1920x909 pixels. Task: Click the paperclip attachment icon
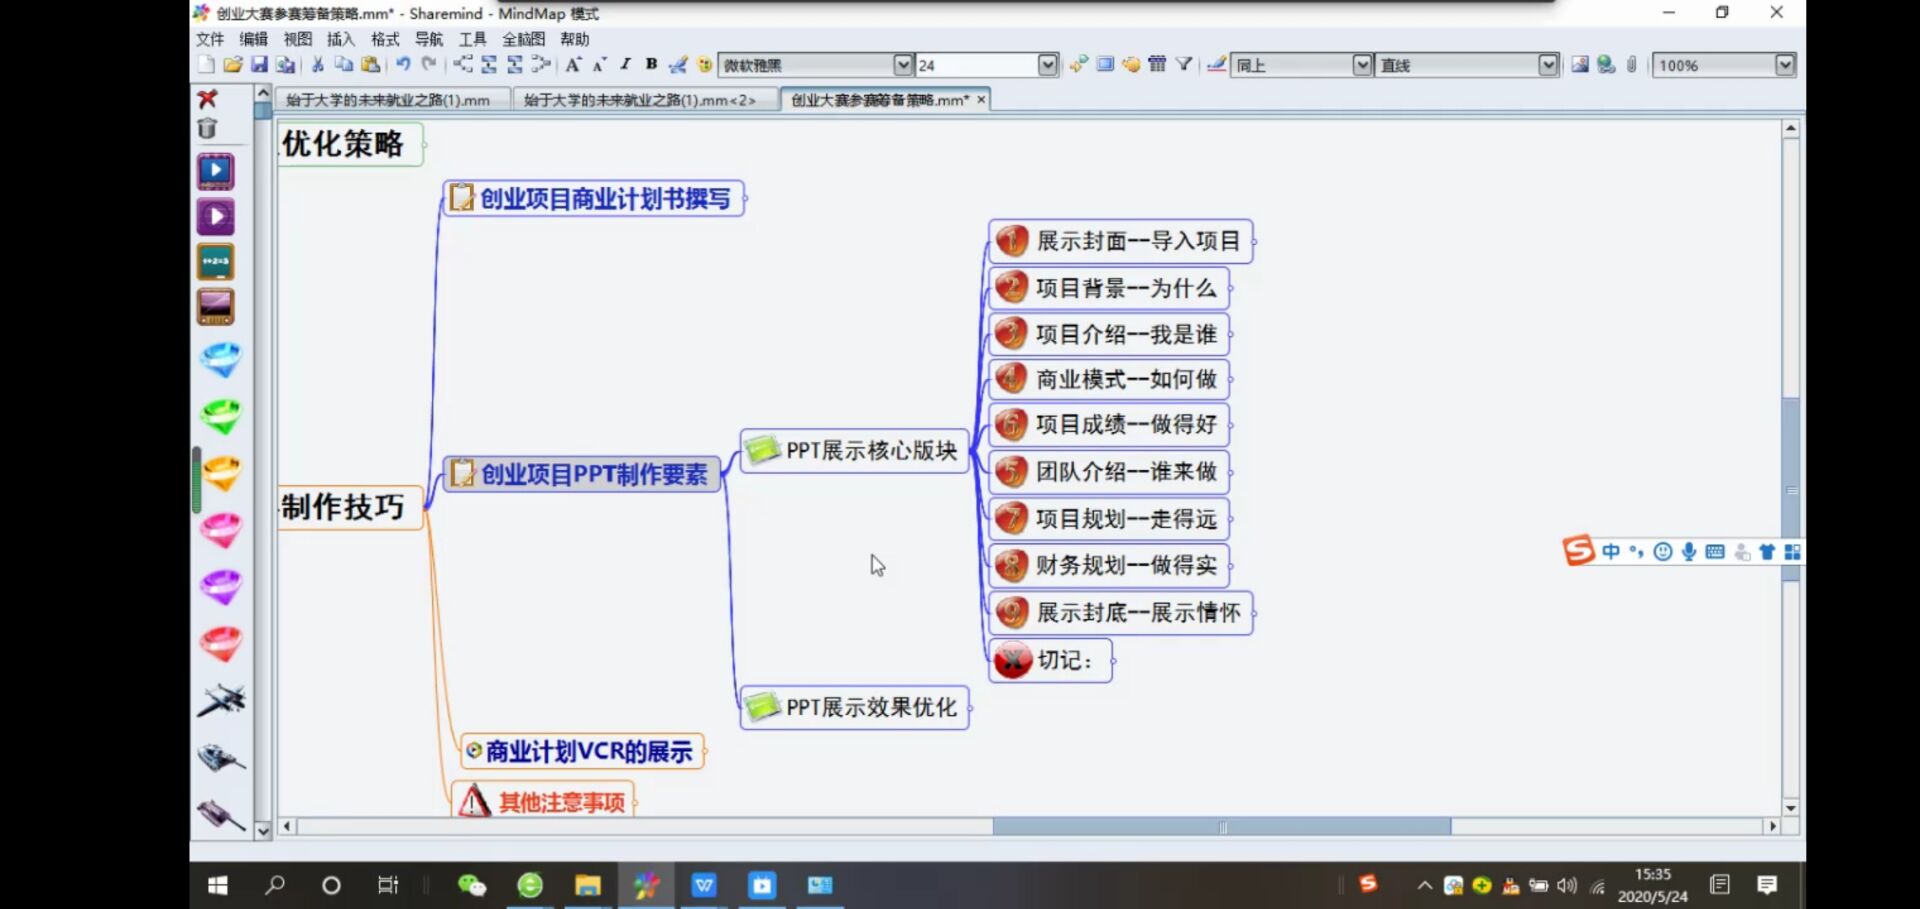point(1631,65)
